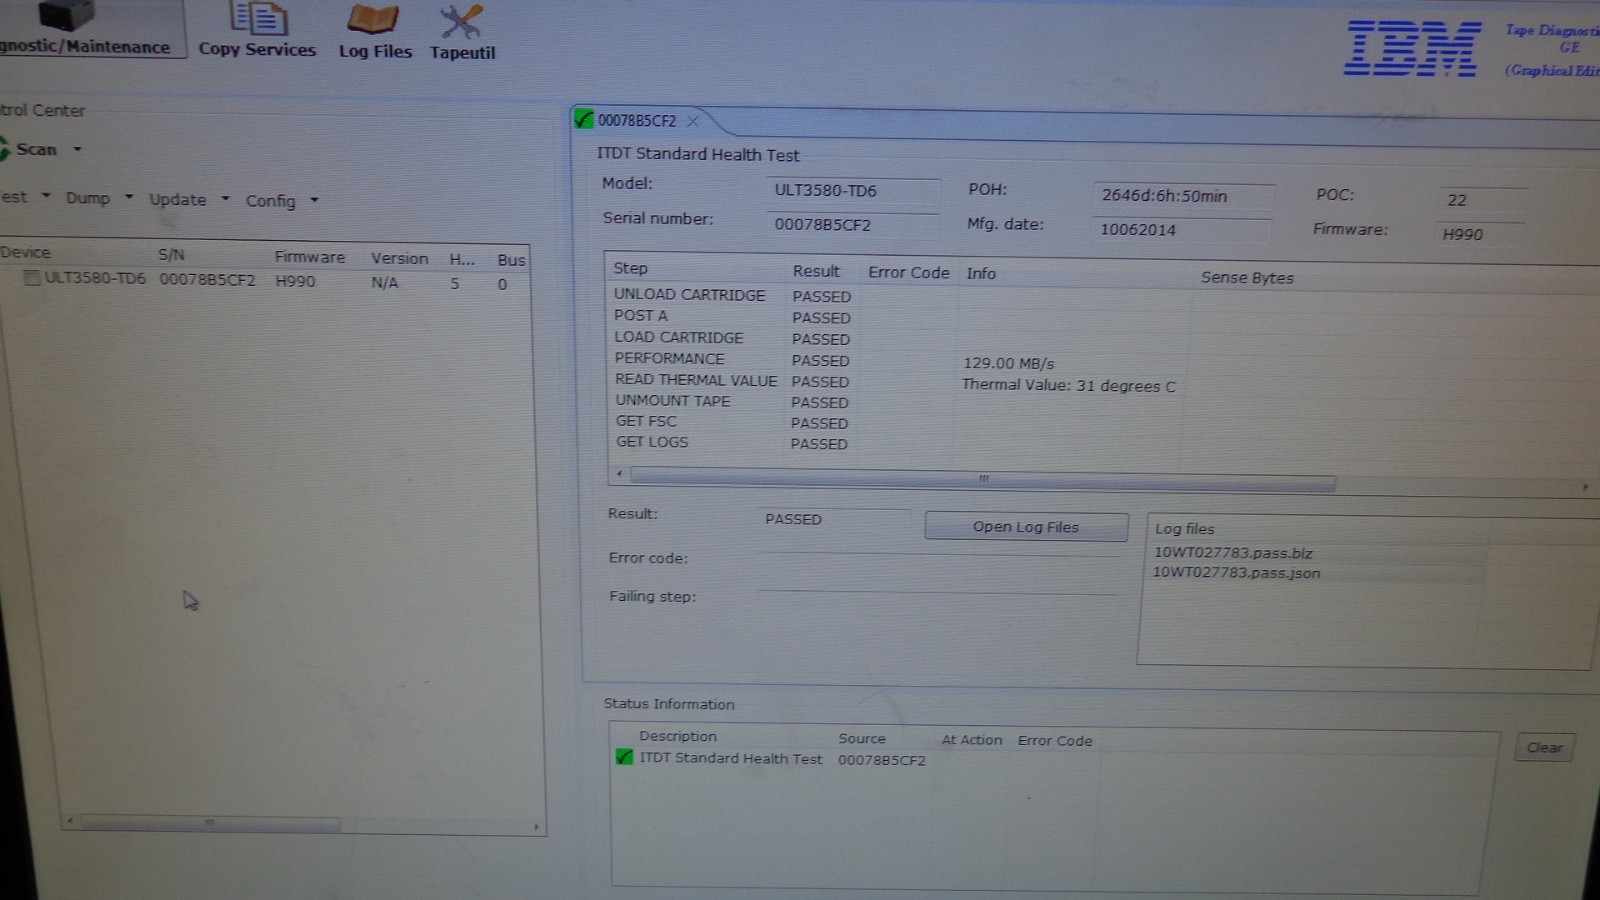
Task: Click the Result field showing PASSED
Action: [x=836, y=519]
